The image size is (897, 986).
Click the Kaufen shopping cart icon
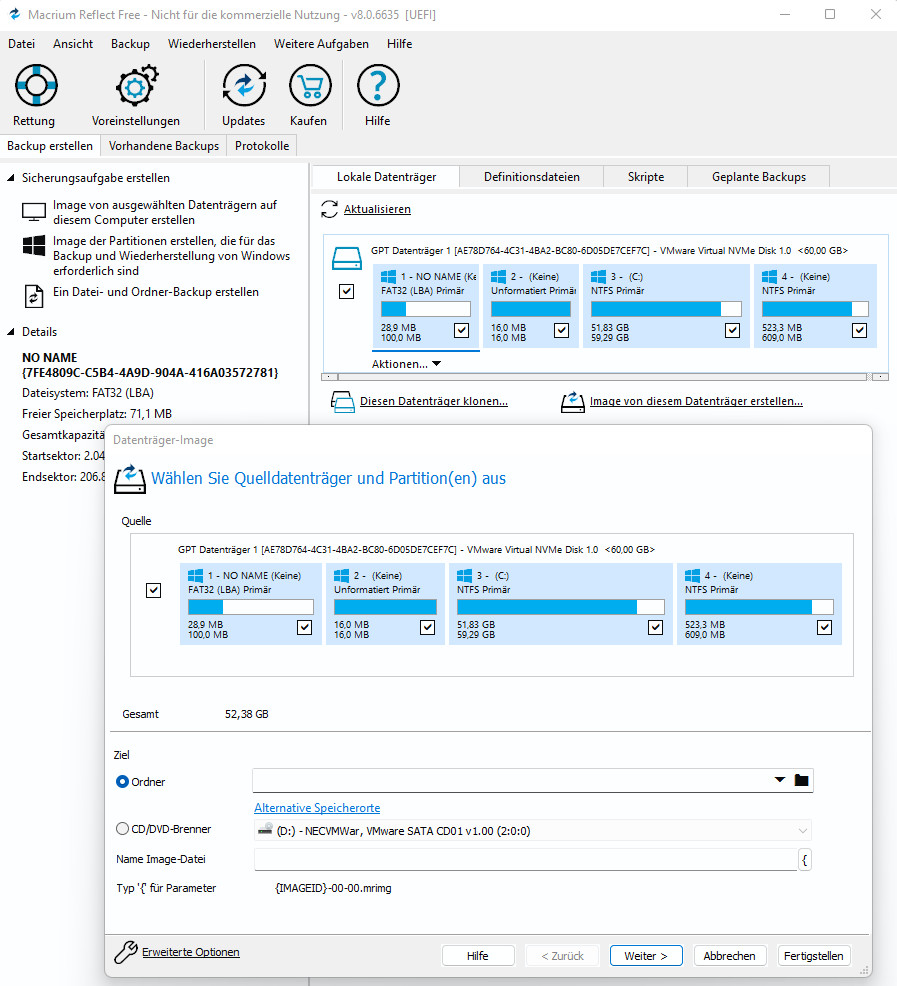pos(309,87)
